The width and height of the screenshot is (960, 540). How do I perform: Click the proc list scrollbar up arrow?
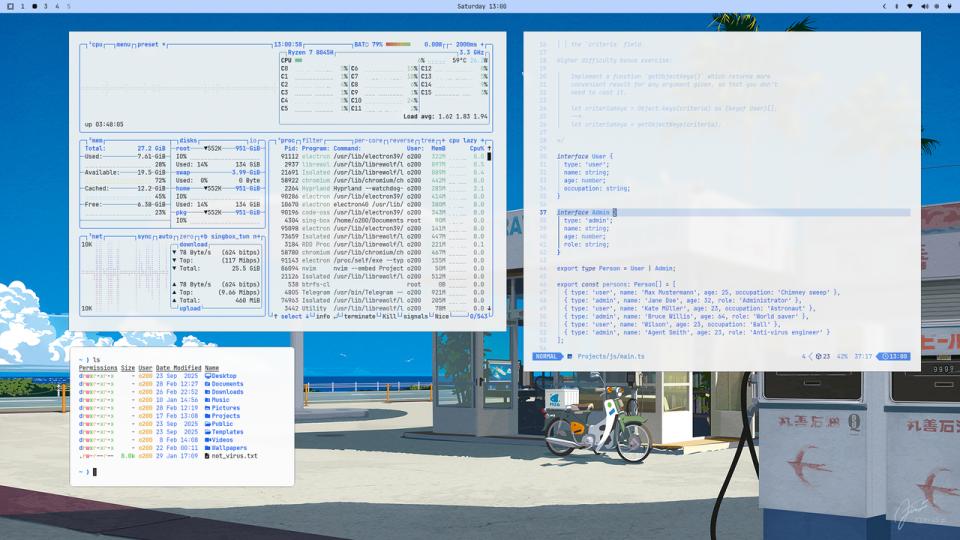[x=489, y=148]
